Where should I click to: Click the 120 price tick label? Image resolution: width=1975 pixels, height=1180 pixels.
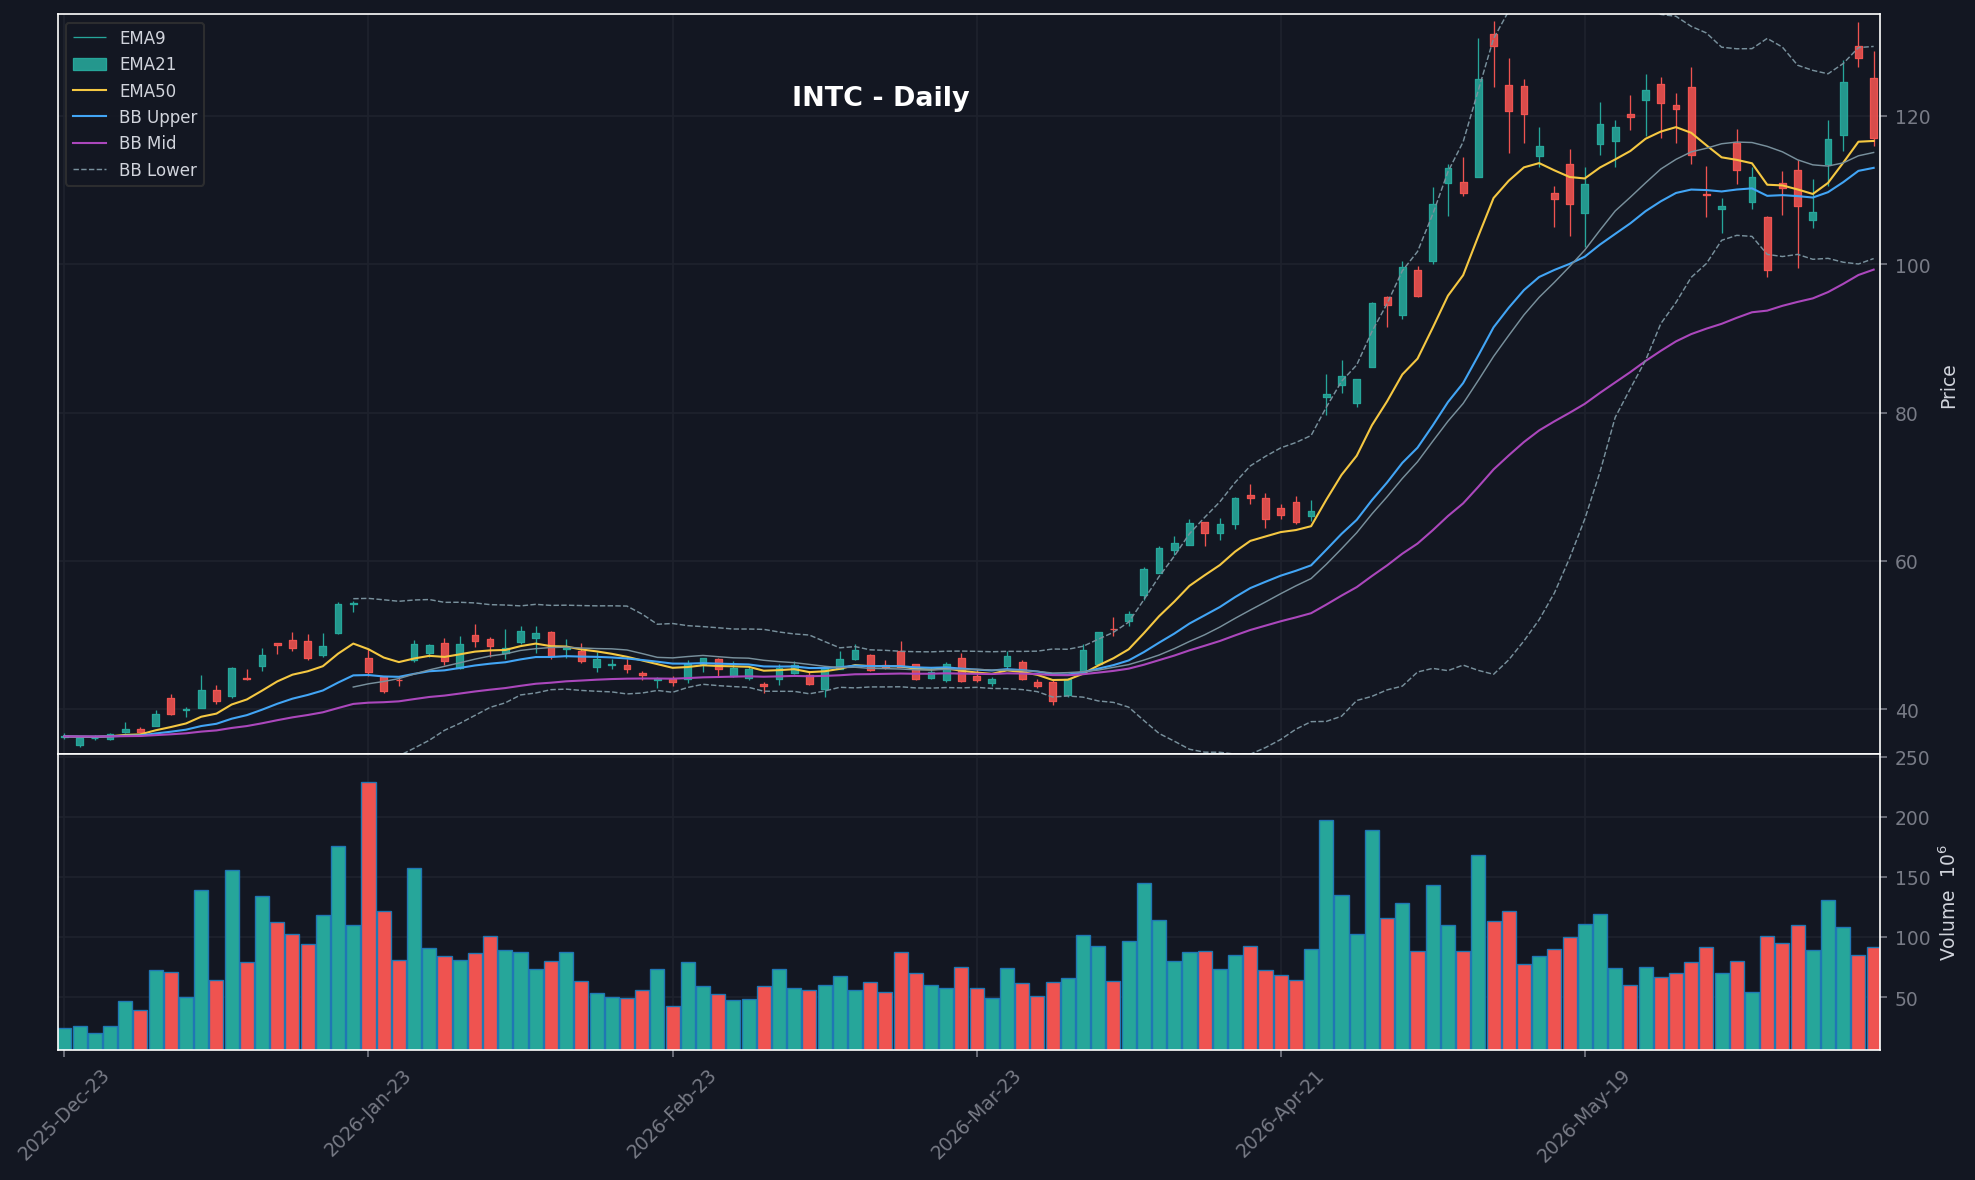coord(1913,117)
